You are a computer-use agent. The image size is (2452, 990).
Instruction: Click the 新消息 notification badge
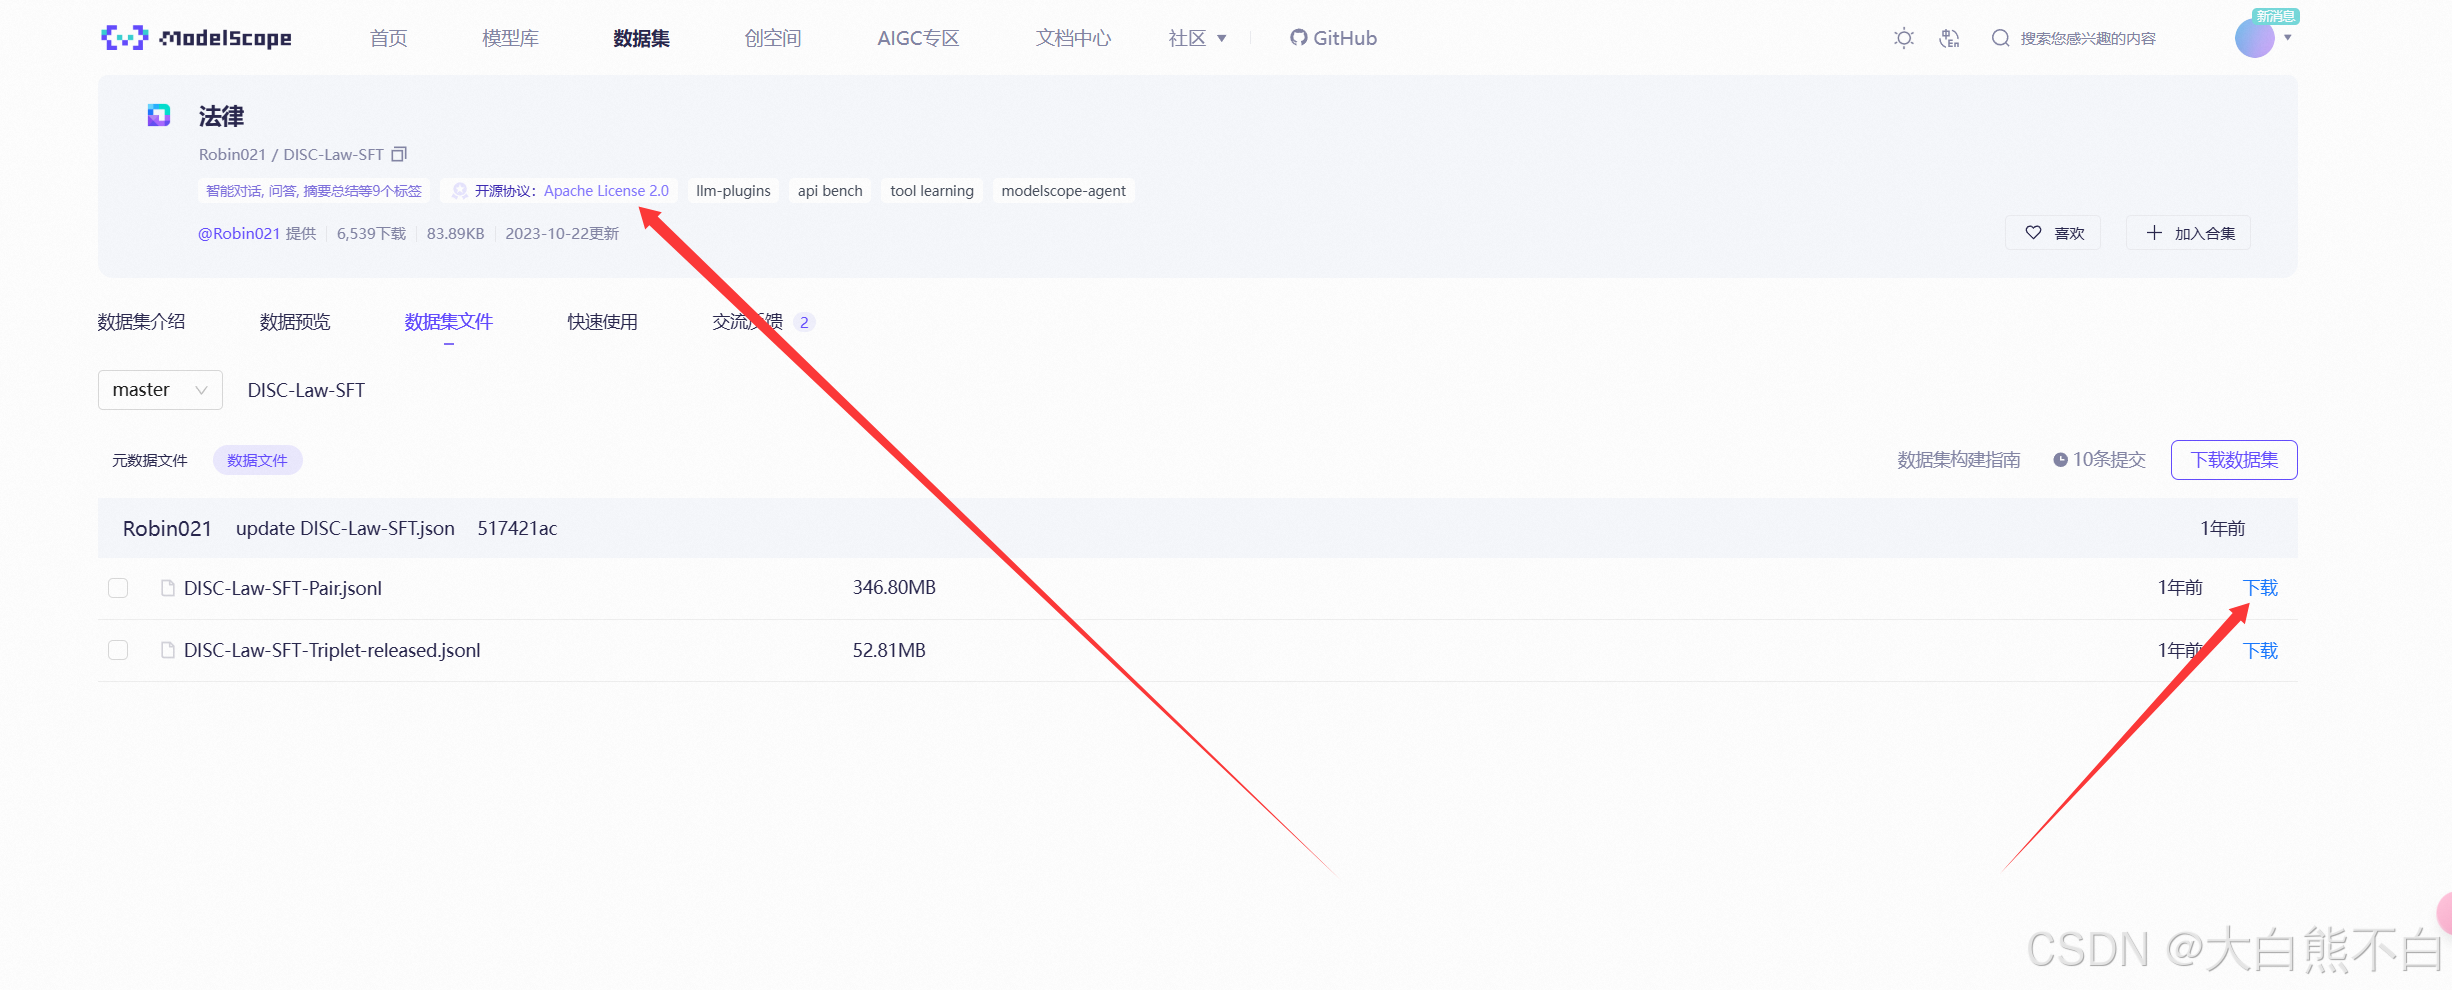click(2275, 16)
